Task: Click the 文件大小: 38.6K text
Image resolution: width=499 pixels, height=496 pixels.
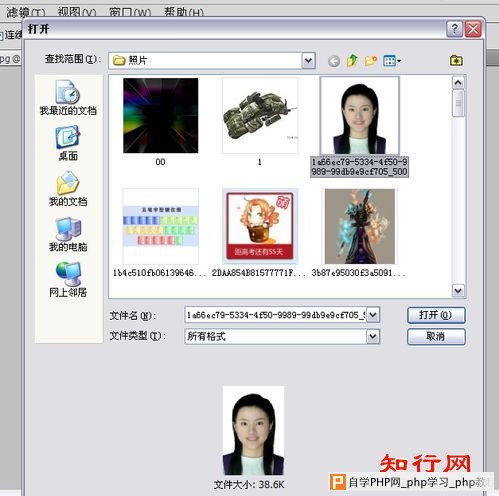Action: [x=249, y=485]
